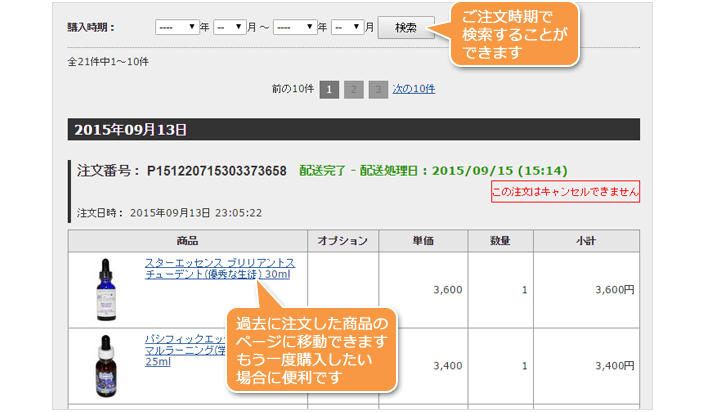The width and height of the screenshot is (705, 412).
Task: Open the start year dropdown
Action: 177,27
